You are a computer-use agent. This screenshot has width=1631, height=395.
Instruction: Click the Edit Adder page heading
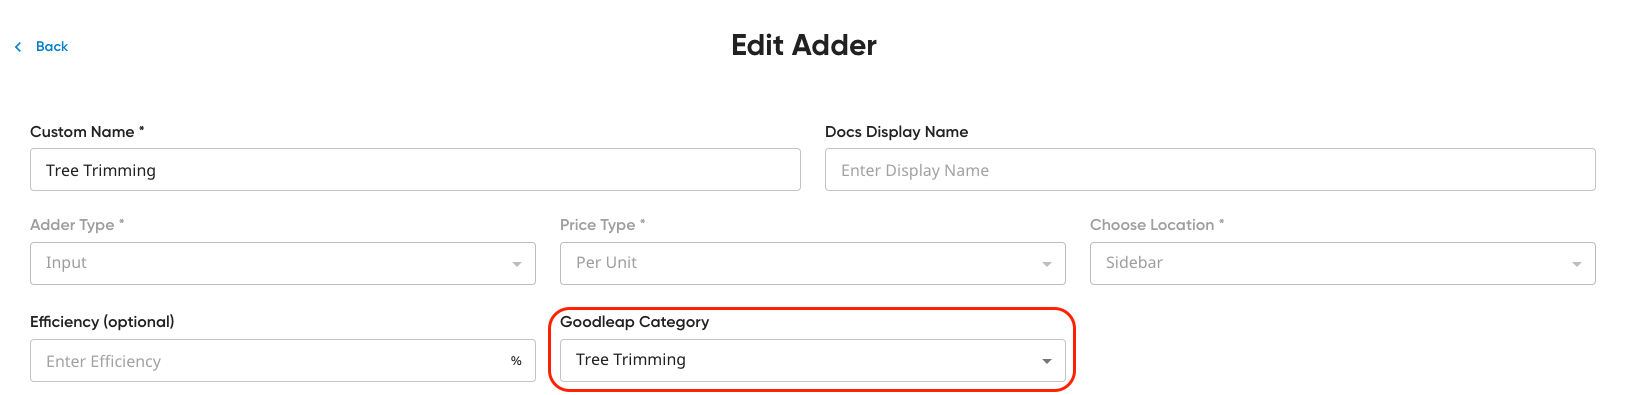tap(804, 45)
